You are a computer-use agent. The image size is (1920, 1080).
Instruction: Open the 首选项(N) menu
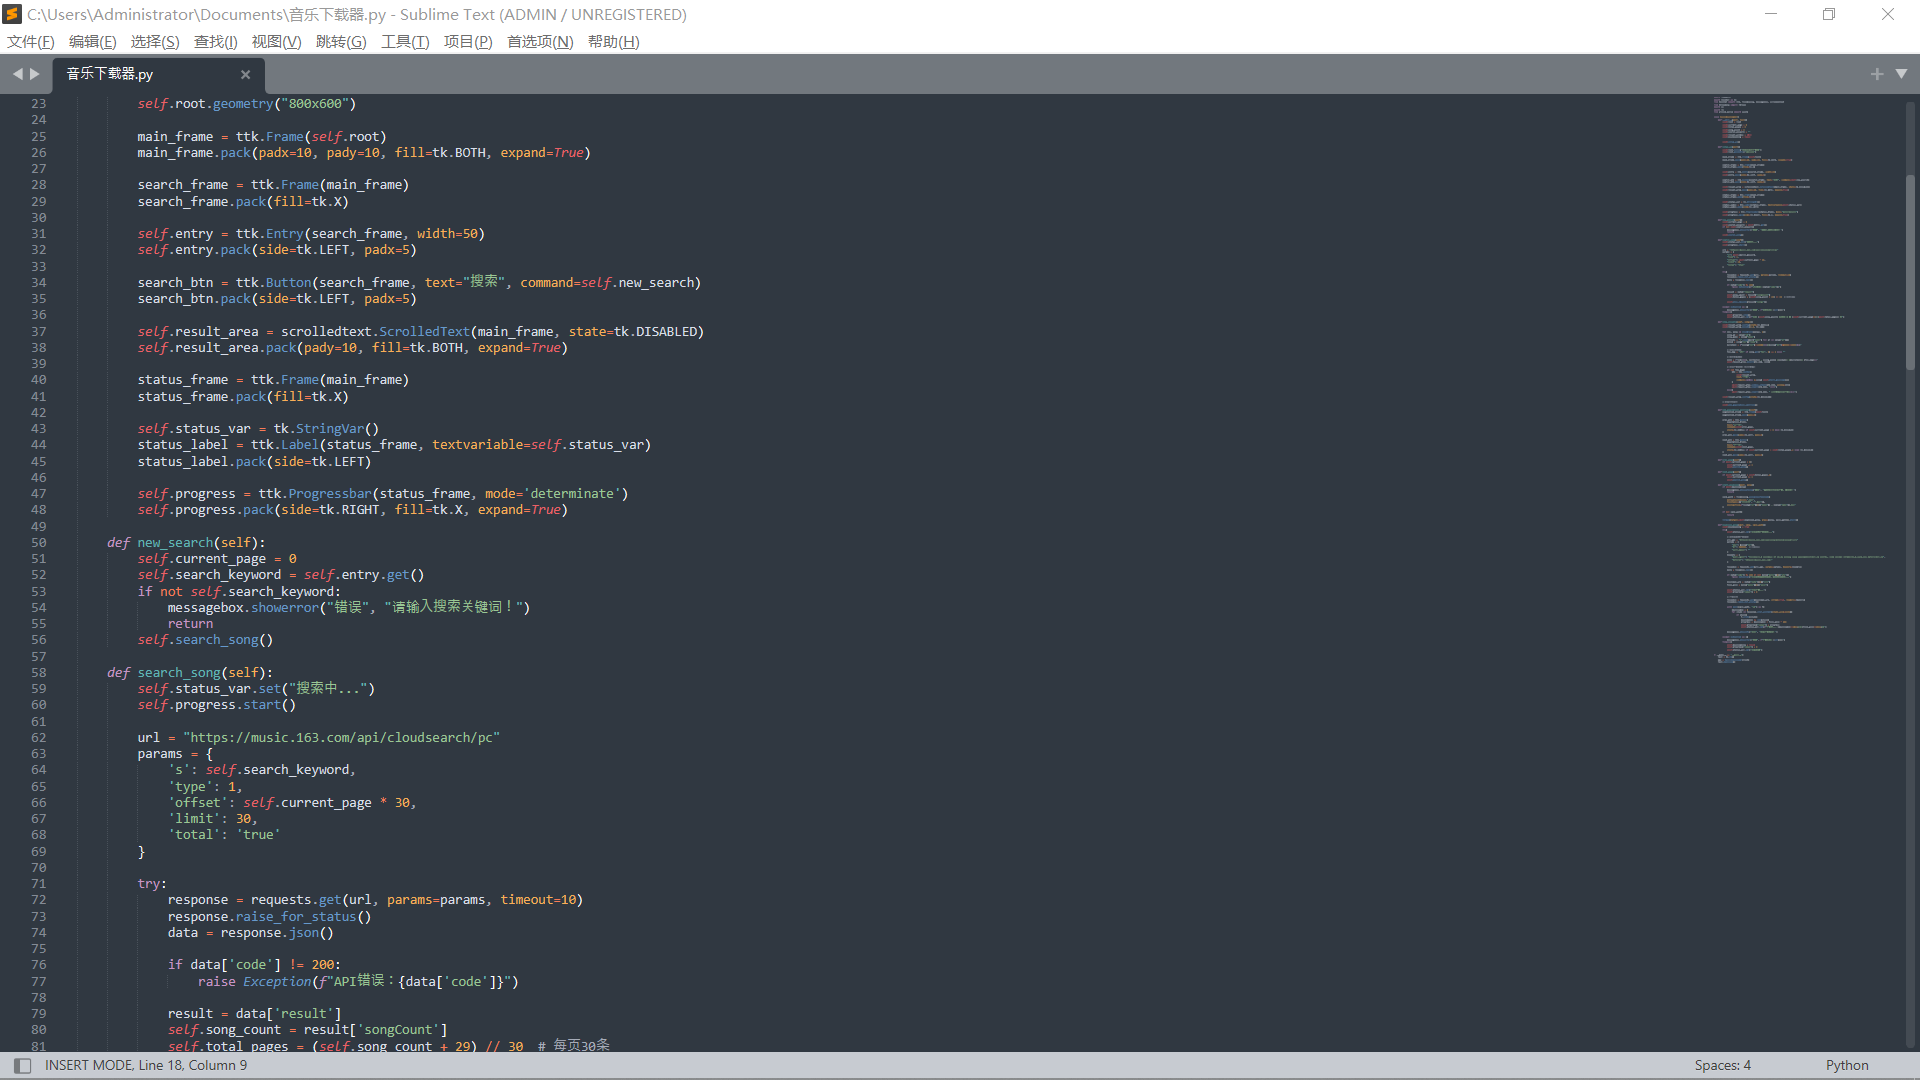(x=540, y=41)
